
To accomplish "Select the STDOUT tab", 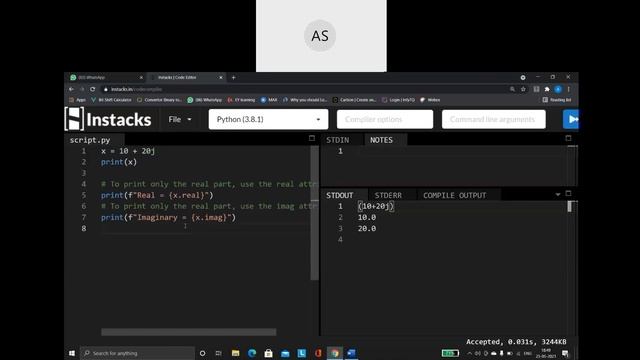I will 340,195.
